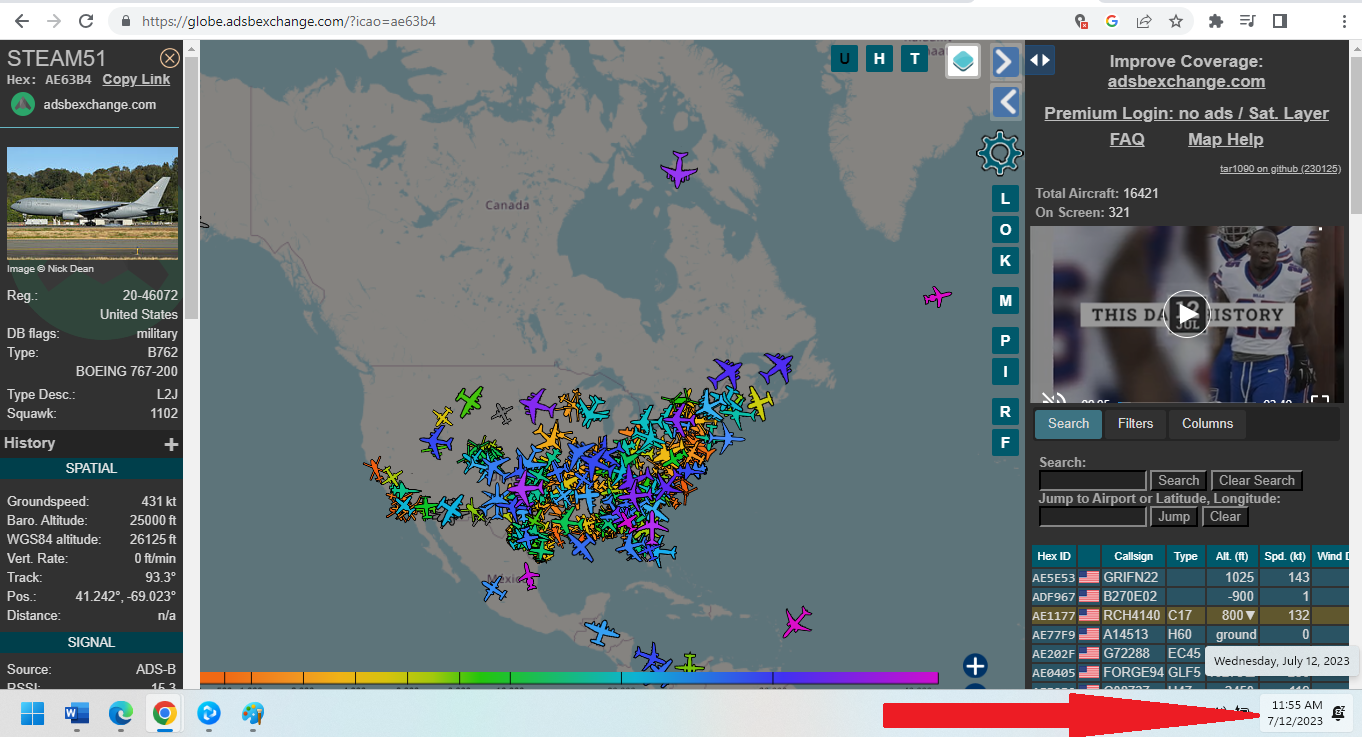Open the FAQ link
Screen dimensions: 1362x737
1127,140
